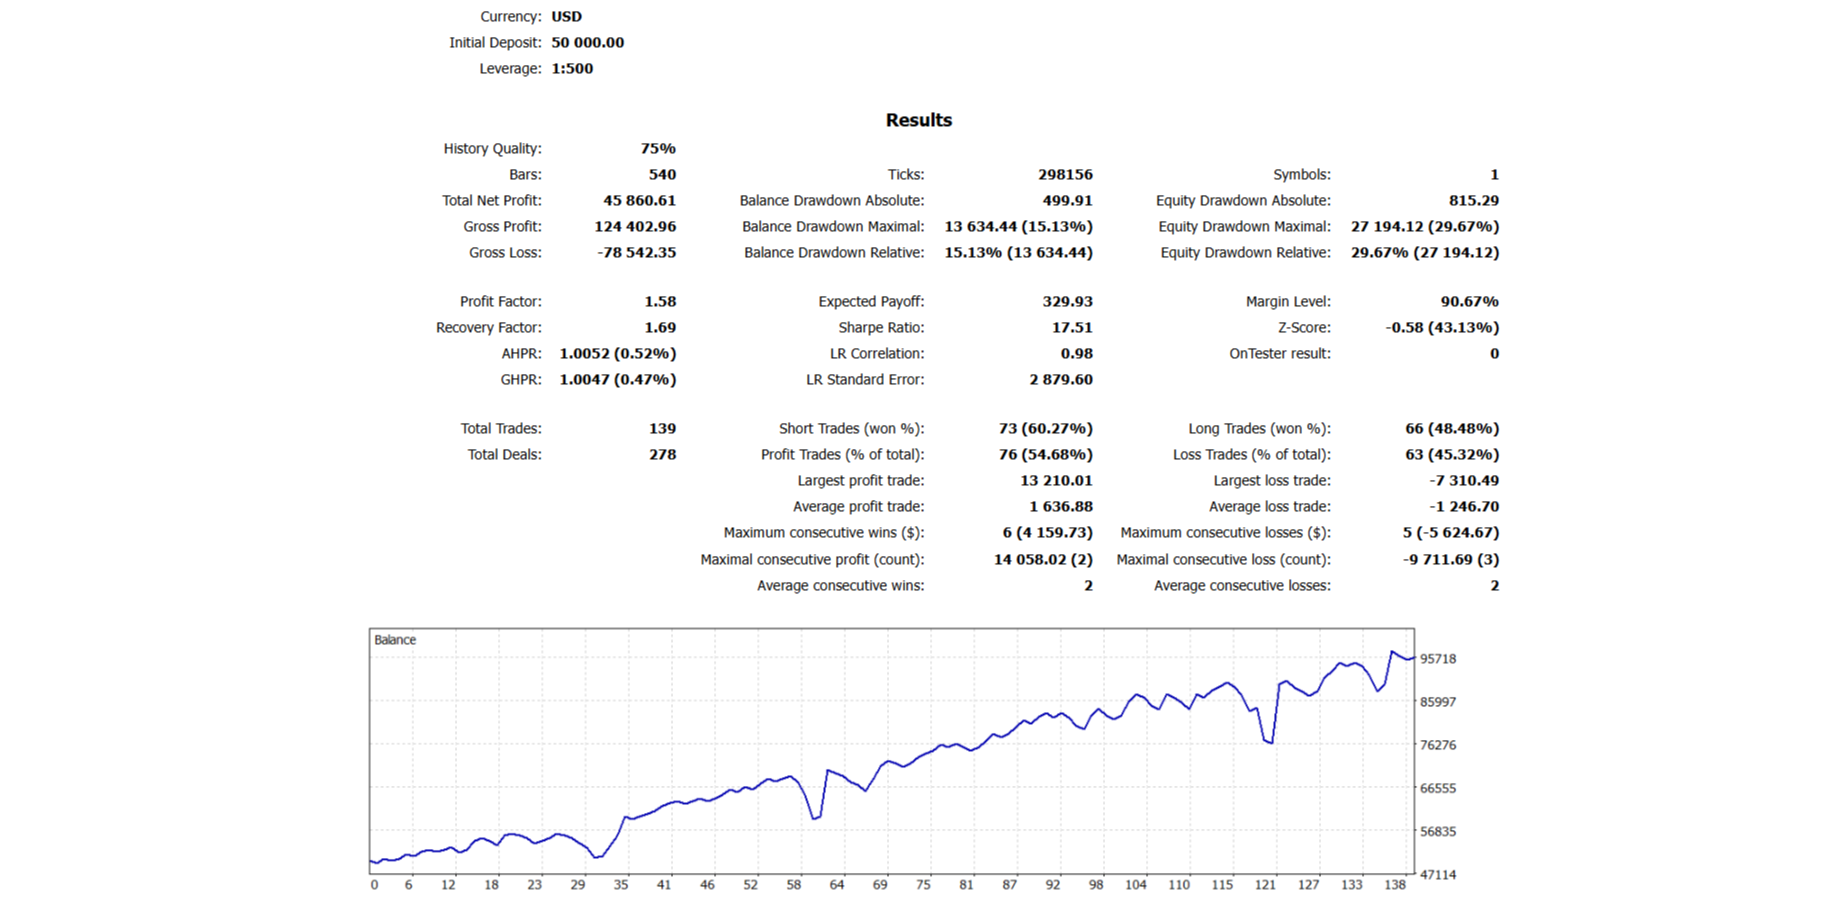Click the Total Net Profit value 45 860.61

pos(639,201)
